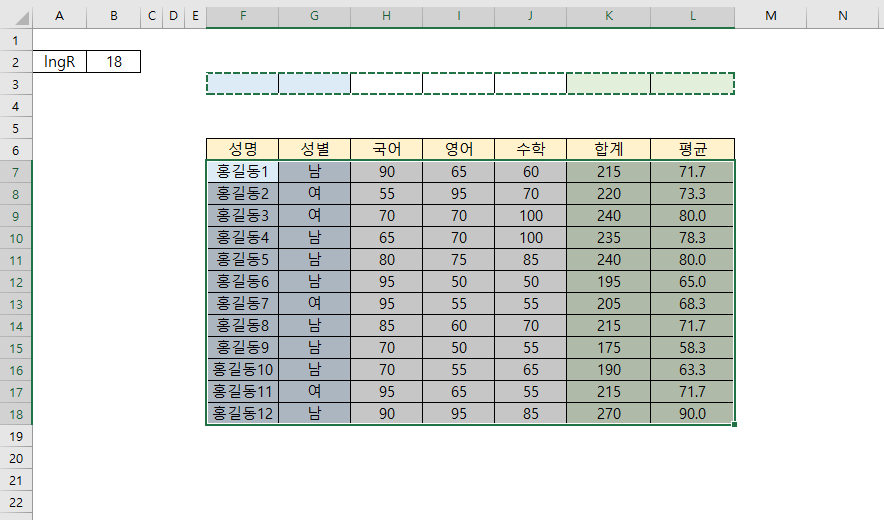This screenshot has height=520, width=884.
Task: Click the fill handle at table corner
Action: click(x=735, y=425)
